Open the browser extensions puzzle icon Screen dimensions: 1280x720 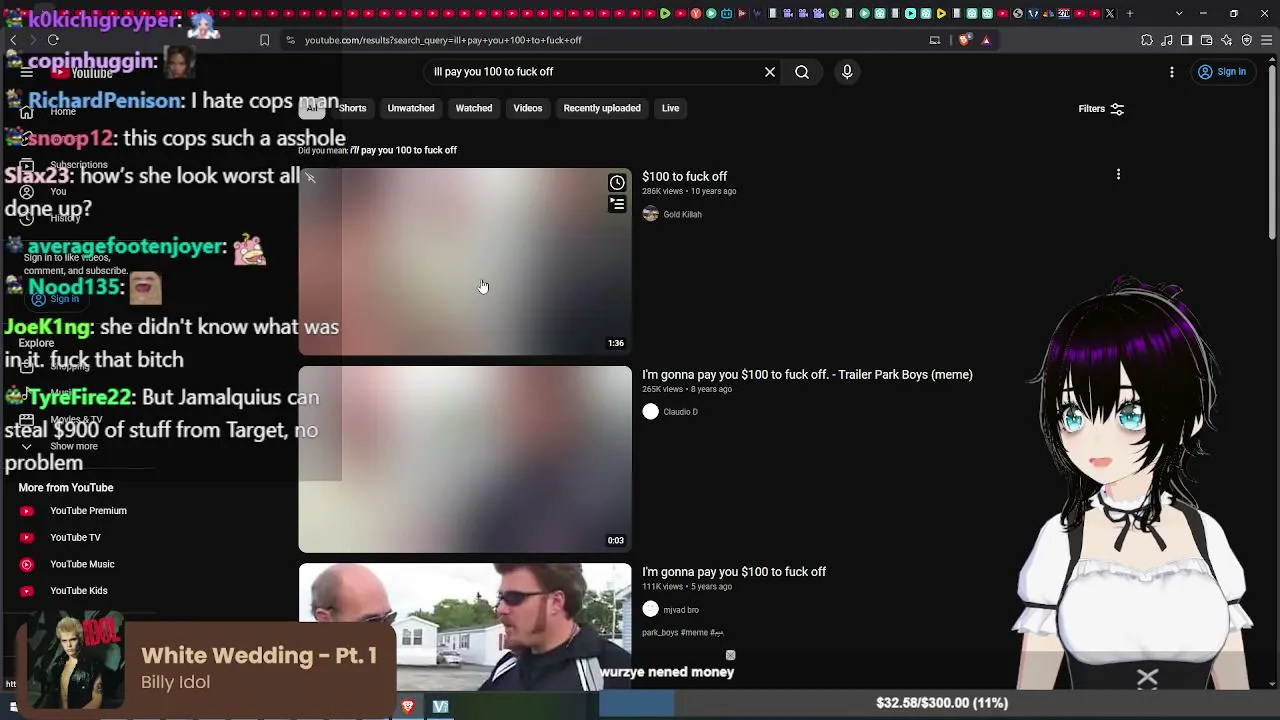[1147, 40]
